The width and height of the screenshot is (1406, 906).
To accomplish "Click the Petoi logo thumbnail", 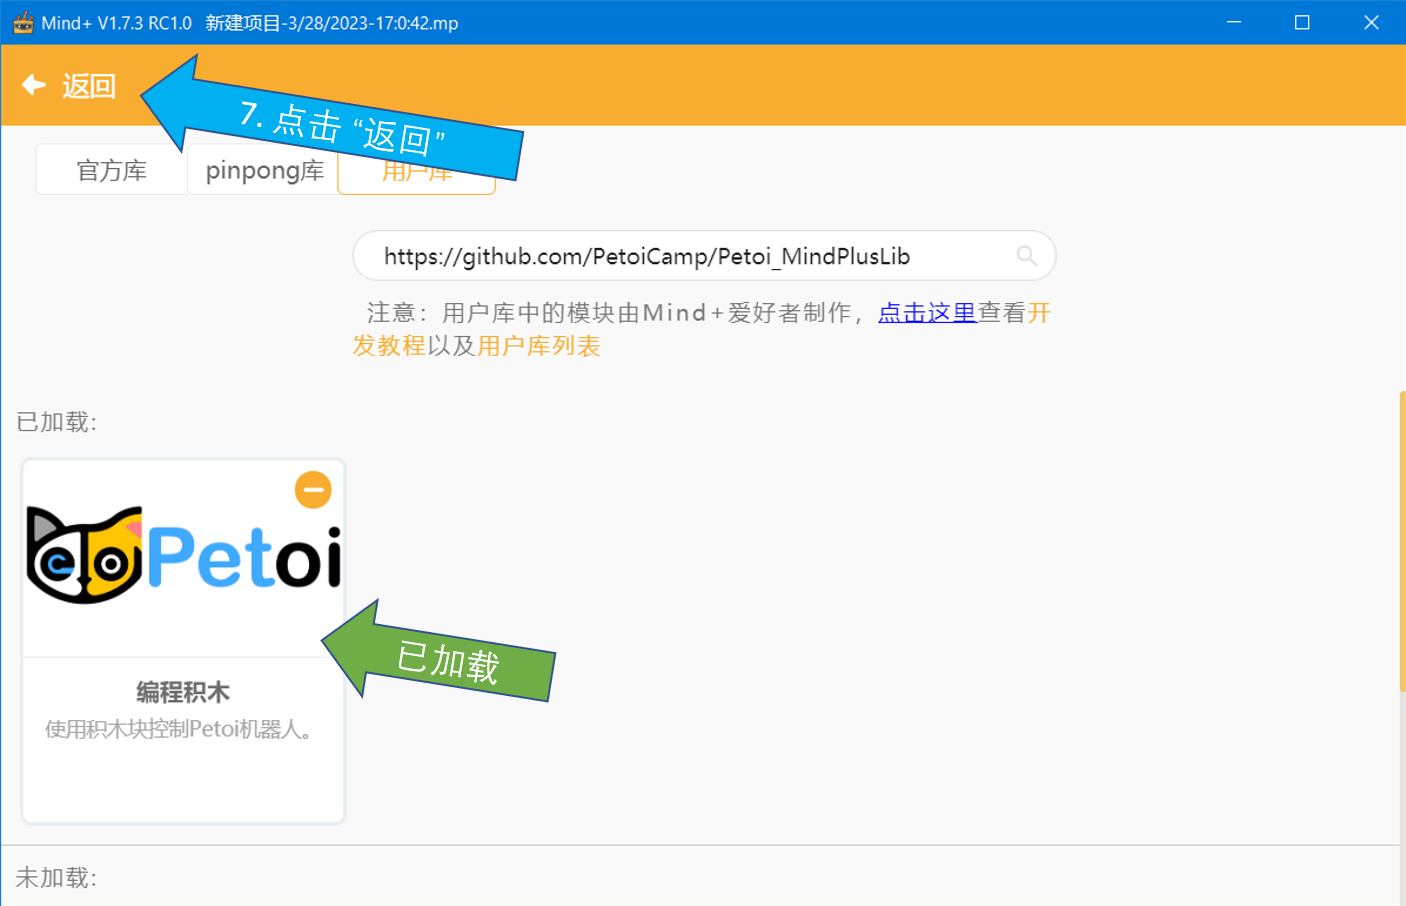I will [184, 555].
